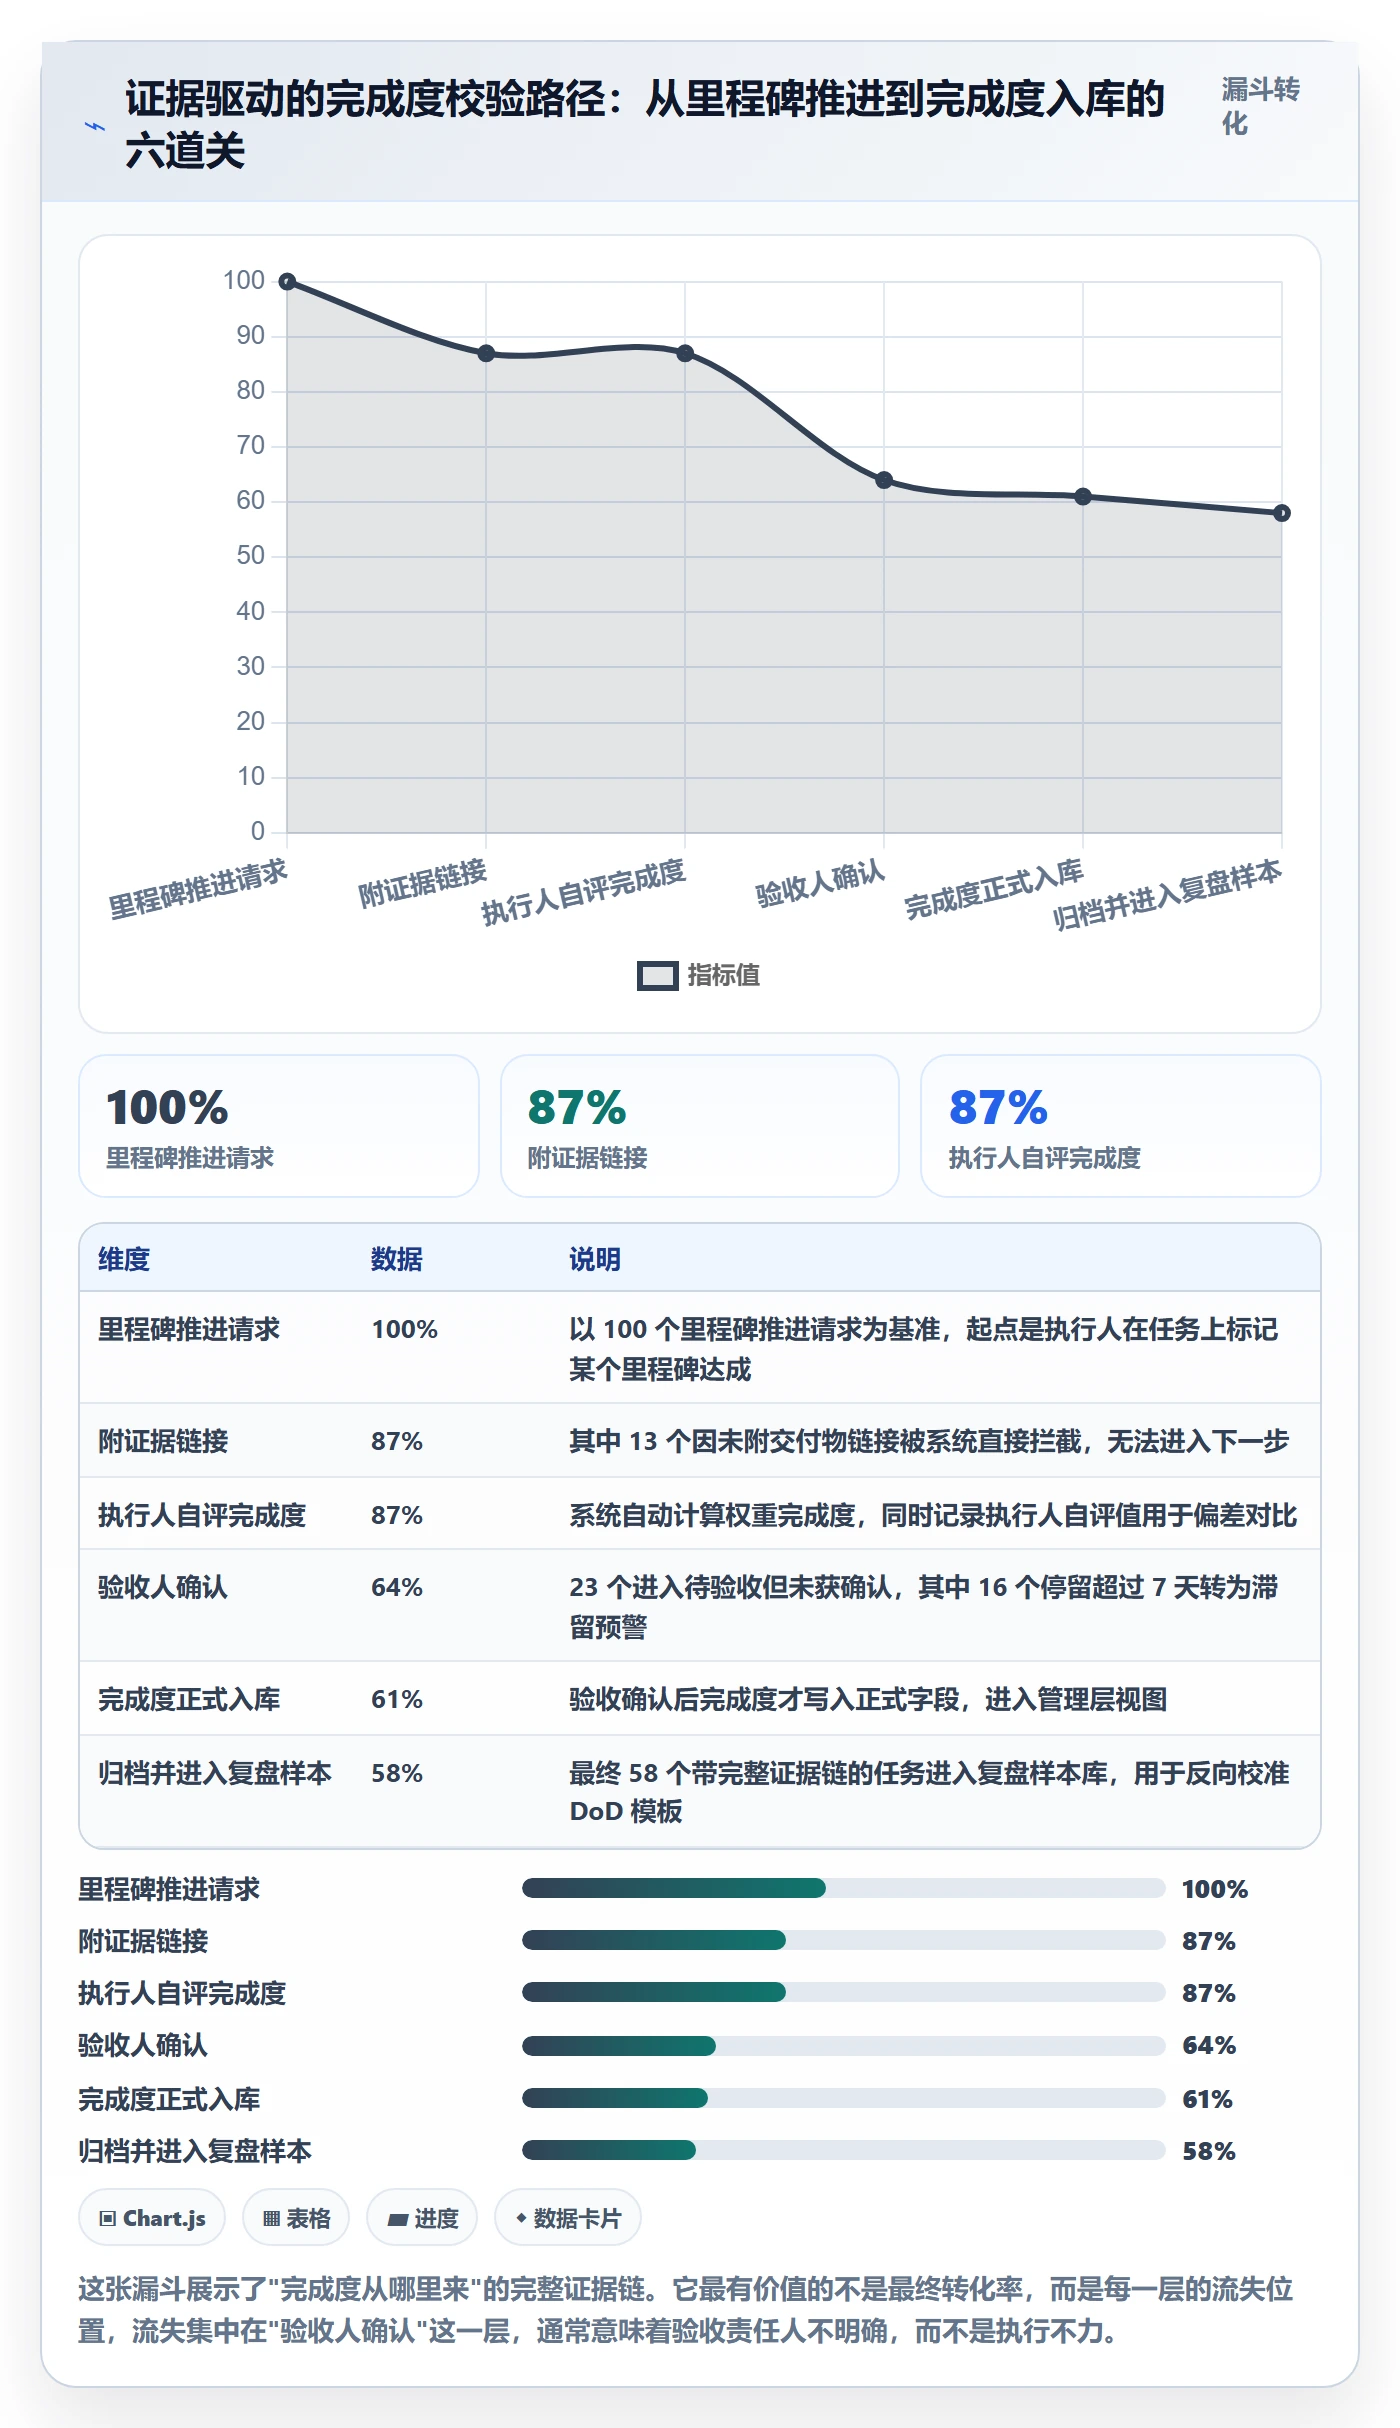The height and width of the screenshot is (2428, 1400).
Task: Click the 附证据链接 progress bar
Action: pyautogui.click(x=843, y=1940)
